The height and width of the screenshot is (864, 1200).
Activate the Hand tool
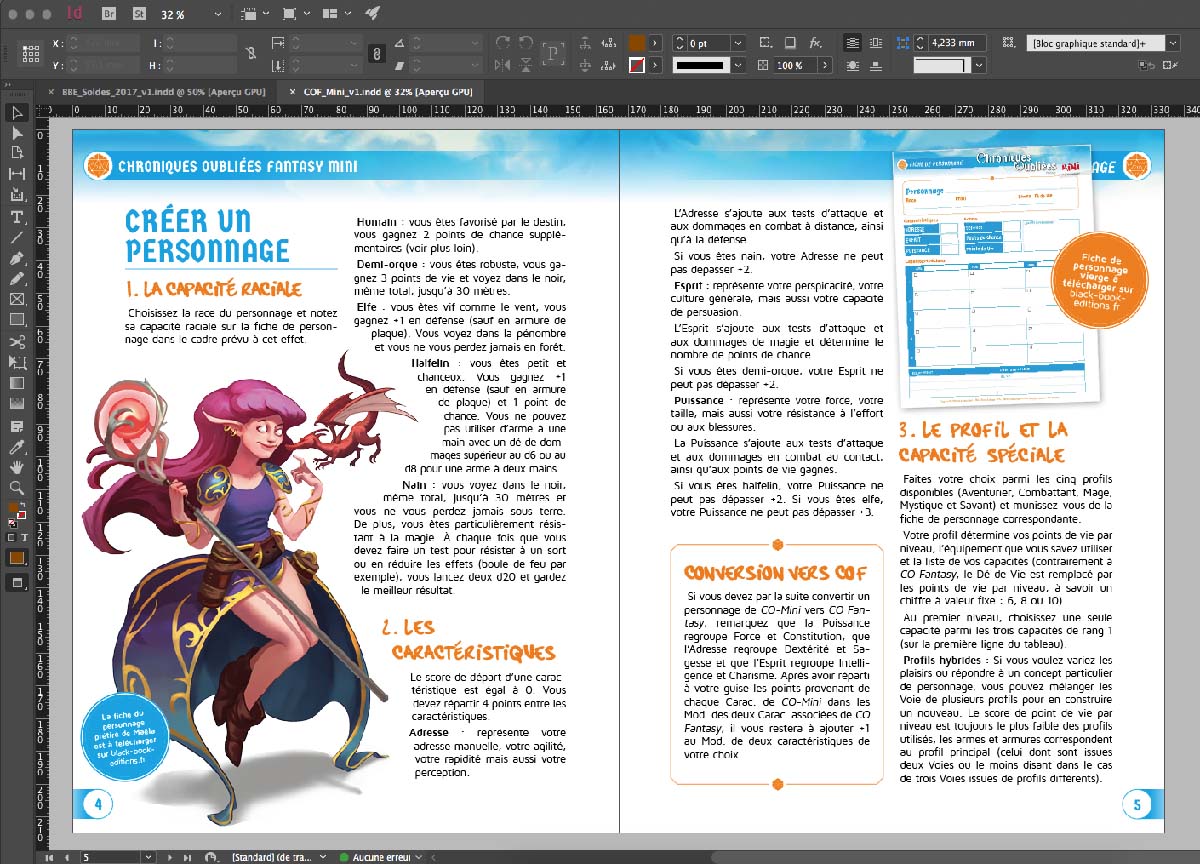pyautogui.click(x=17, y=467)
